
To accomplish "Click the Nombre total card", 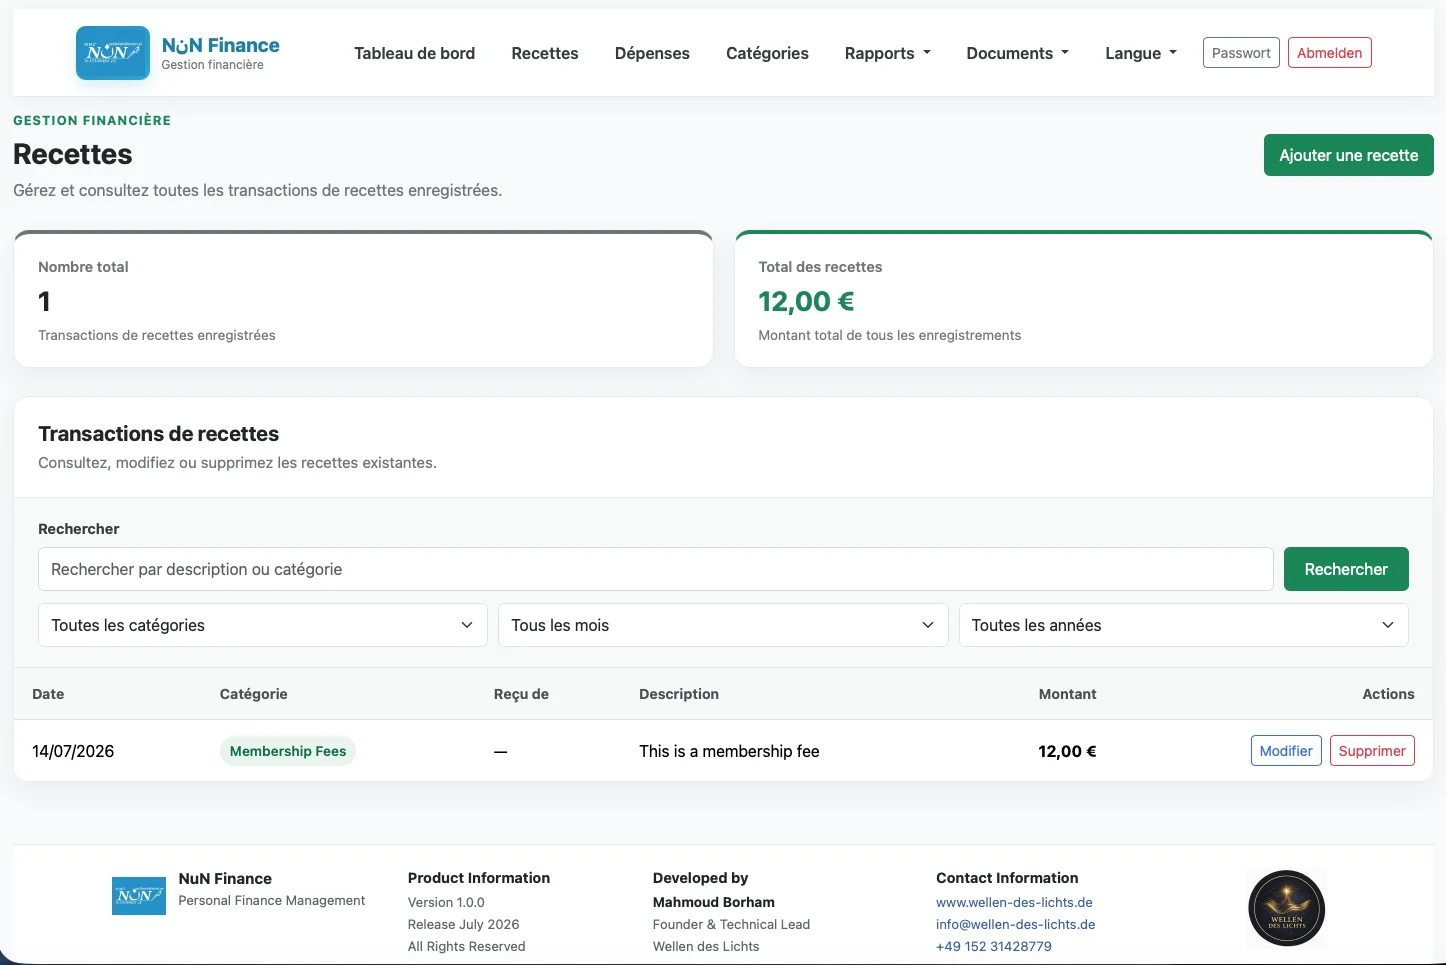I will [x=363, y=299].
